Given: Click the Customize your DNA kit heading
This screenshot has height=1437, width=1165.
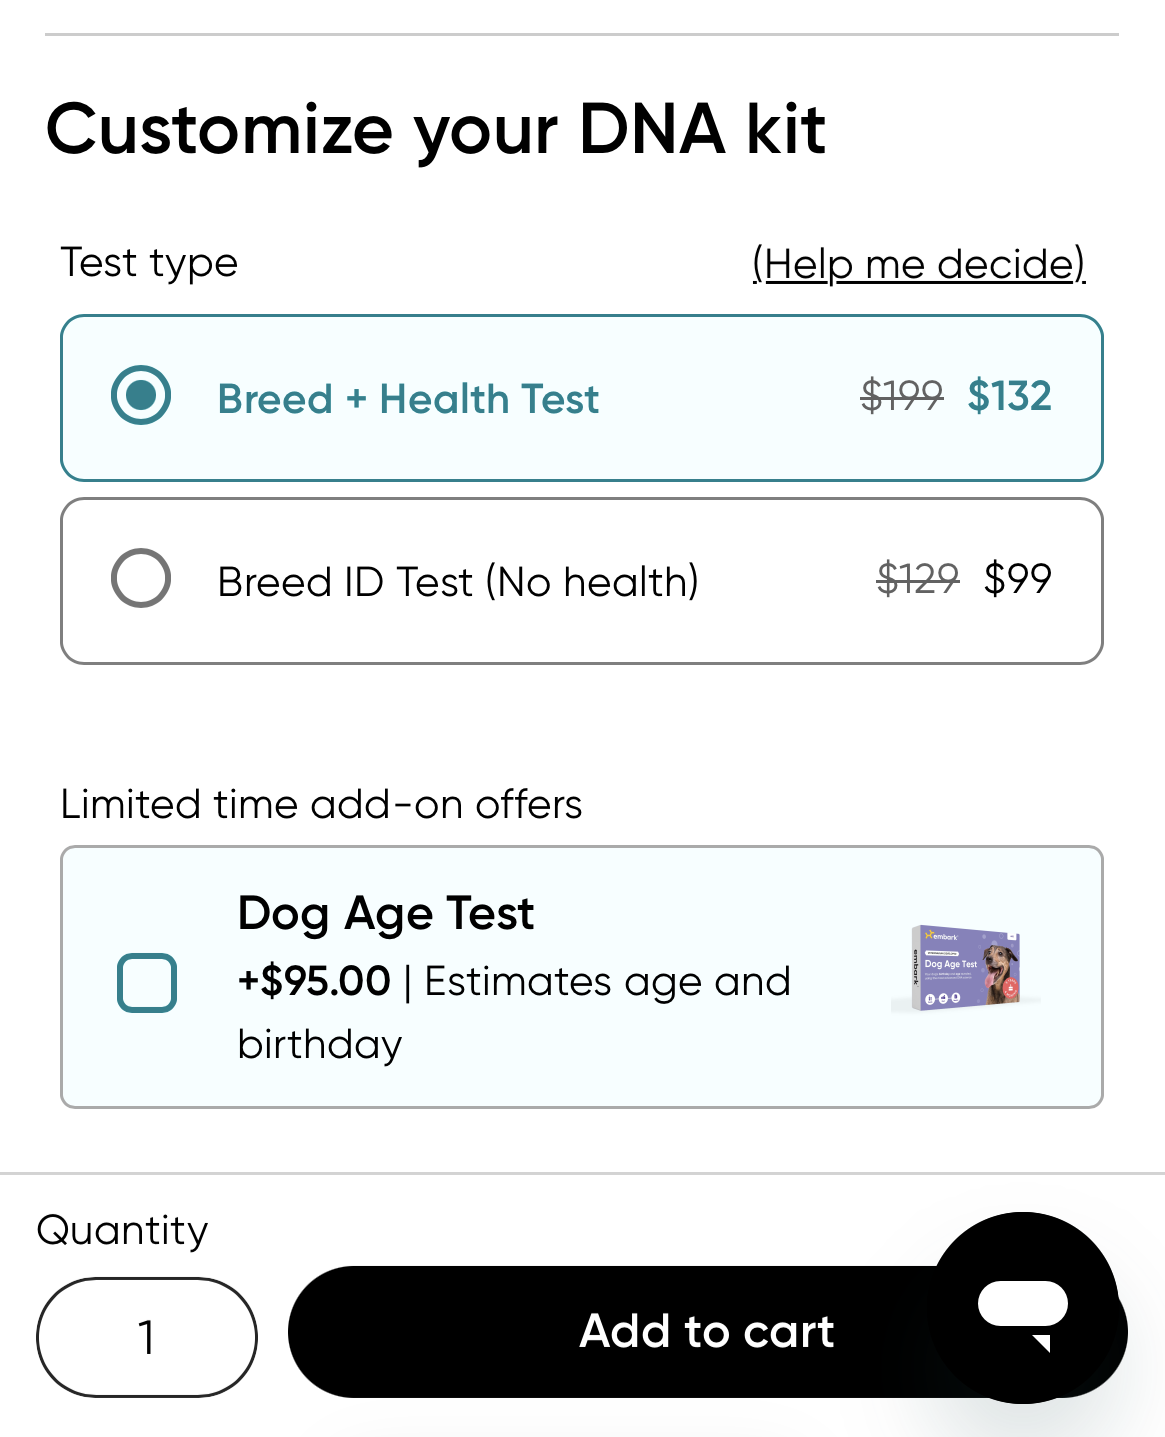Looking at the screenshot, I should [x=436, y=130].
